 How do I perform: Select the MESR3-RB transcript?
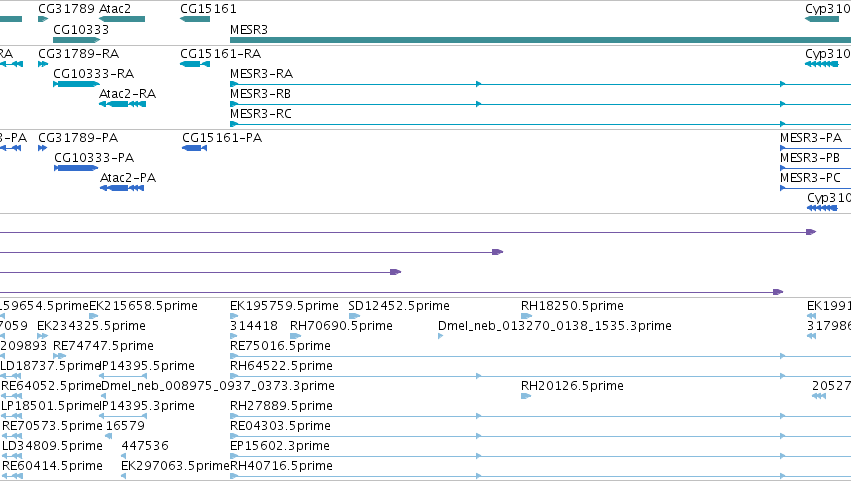click(x=541, y=104)
